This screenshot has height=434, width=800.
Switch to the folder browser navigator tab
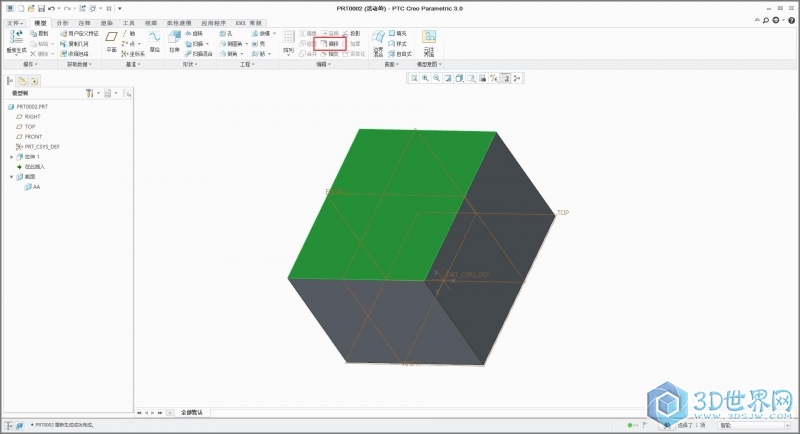point(22,81)
